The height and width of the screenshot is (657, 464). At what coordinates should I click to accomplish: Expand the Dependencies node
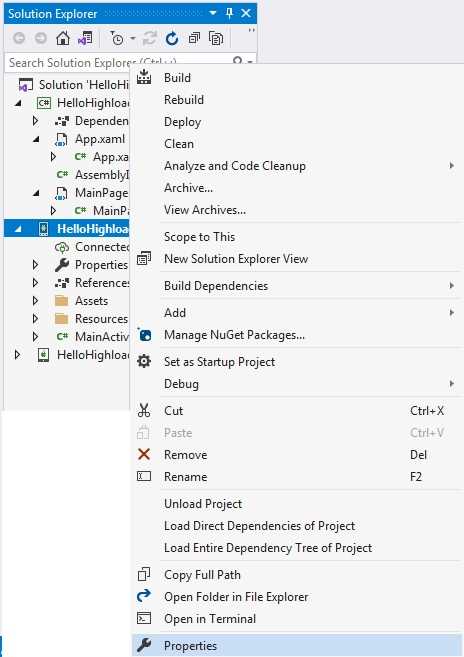click(36, 121)
